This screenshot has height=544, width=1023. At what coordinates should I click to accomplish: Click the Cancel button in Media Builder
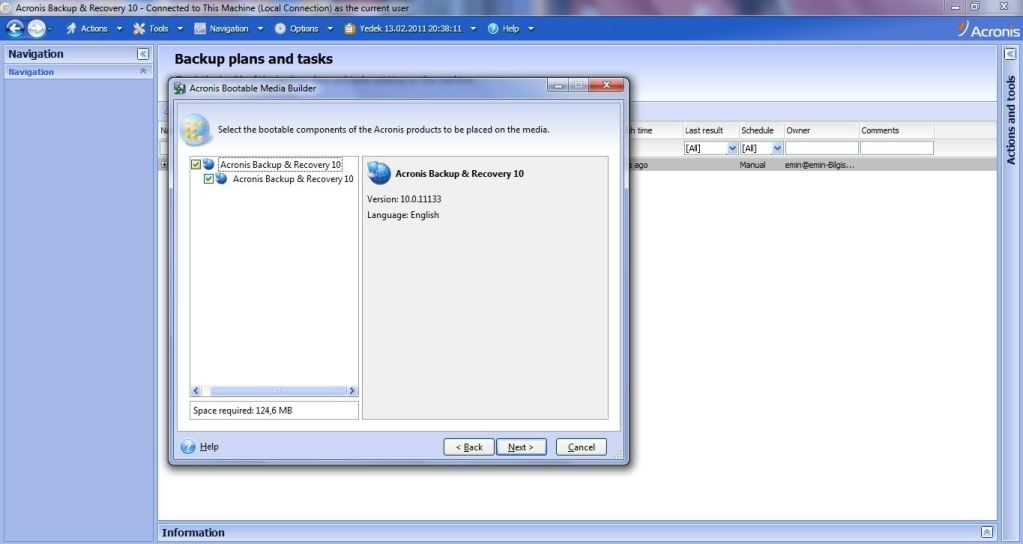581,447
